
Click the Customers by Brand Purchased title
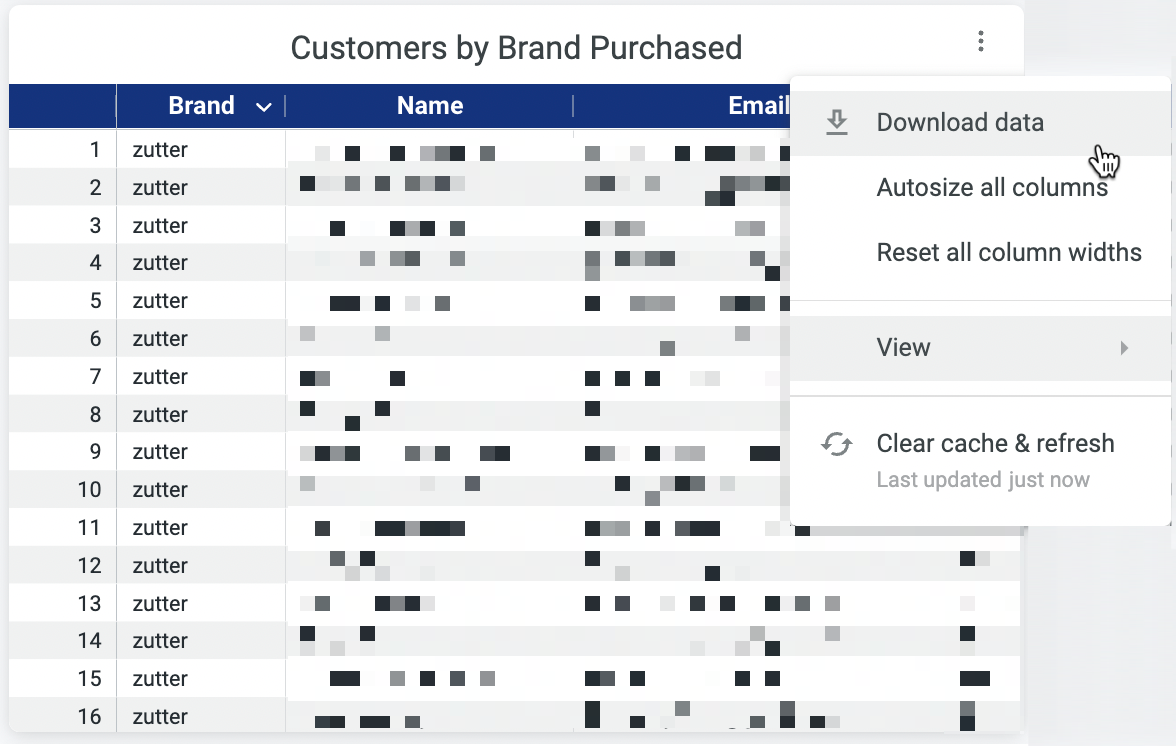[x=516, y=47]
